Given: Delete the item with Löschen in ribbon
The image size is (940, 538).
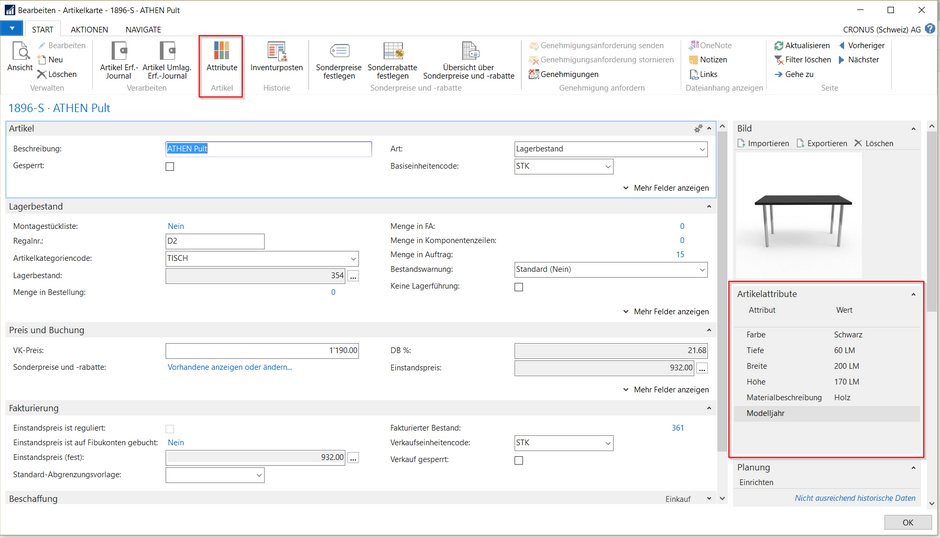Looking at the screenshot, I should pyautogui.click(x=57, y=74).
